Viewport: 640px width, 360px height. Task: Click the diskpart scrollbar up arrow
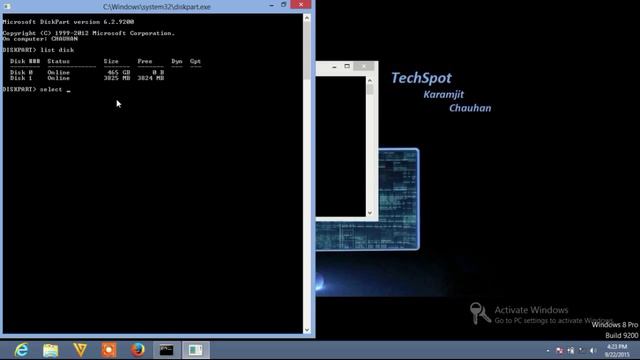[x=307, y=18]
